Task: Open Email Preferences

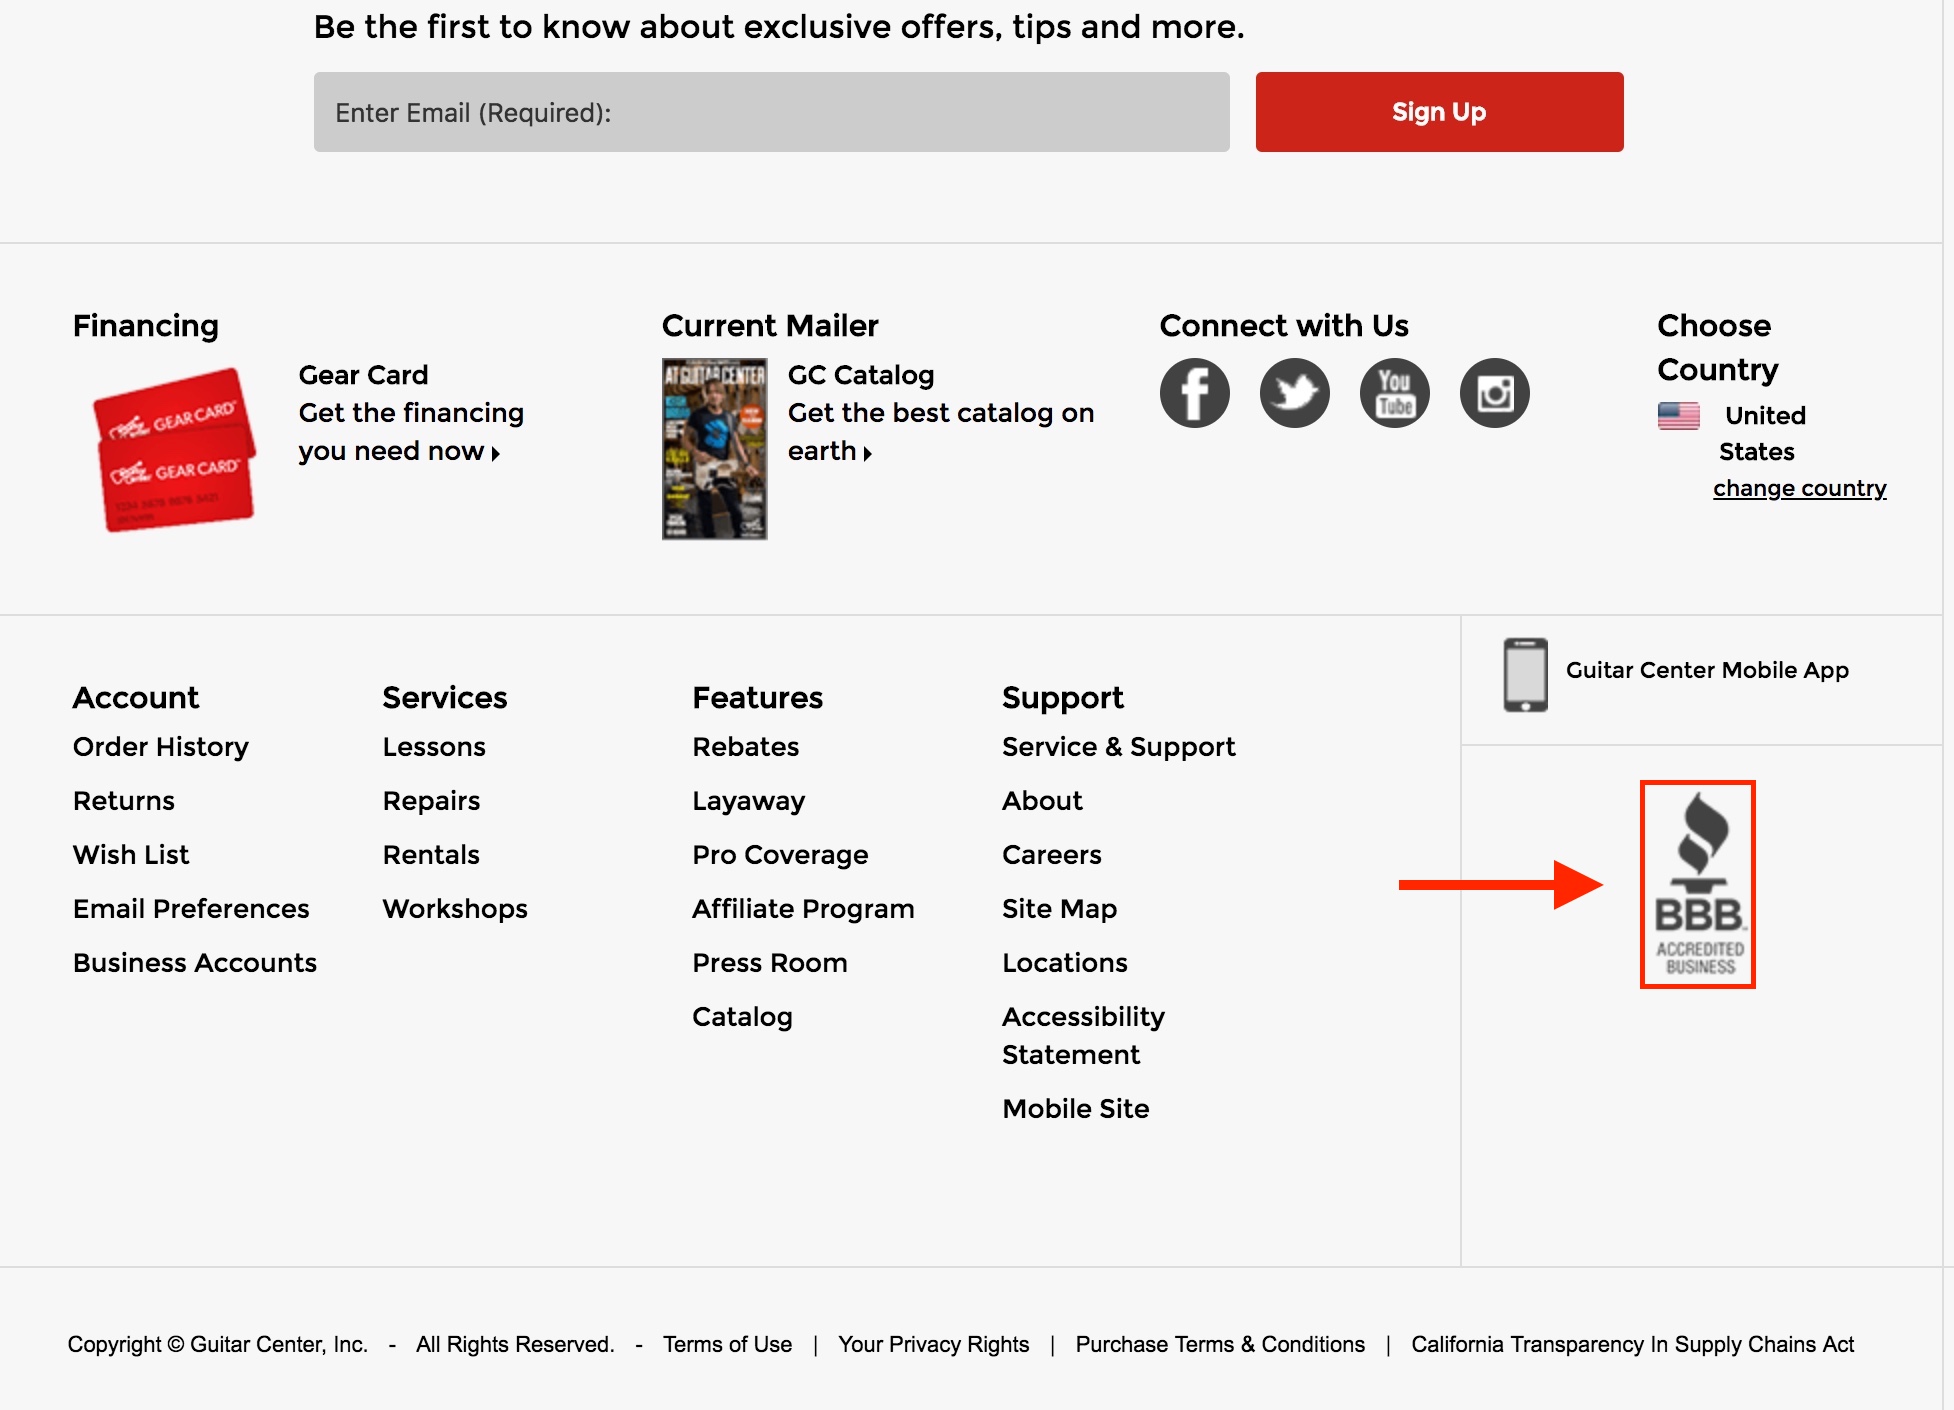Action: 191,909
